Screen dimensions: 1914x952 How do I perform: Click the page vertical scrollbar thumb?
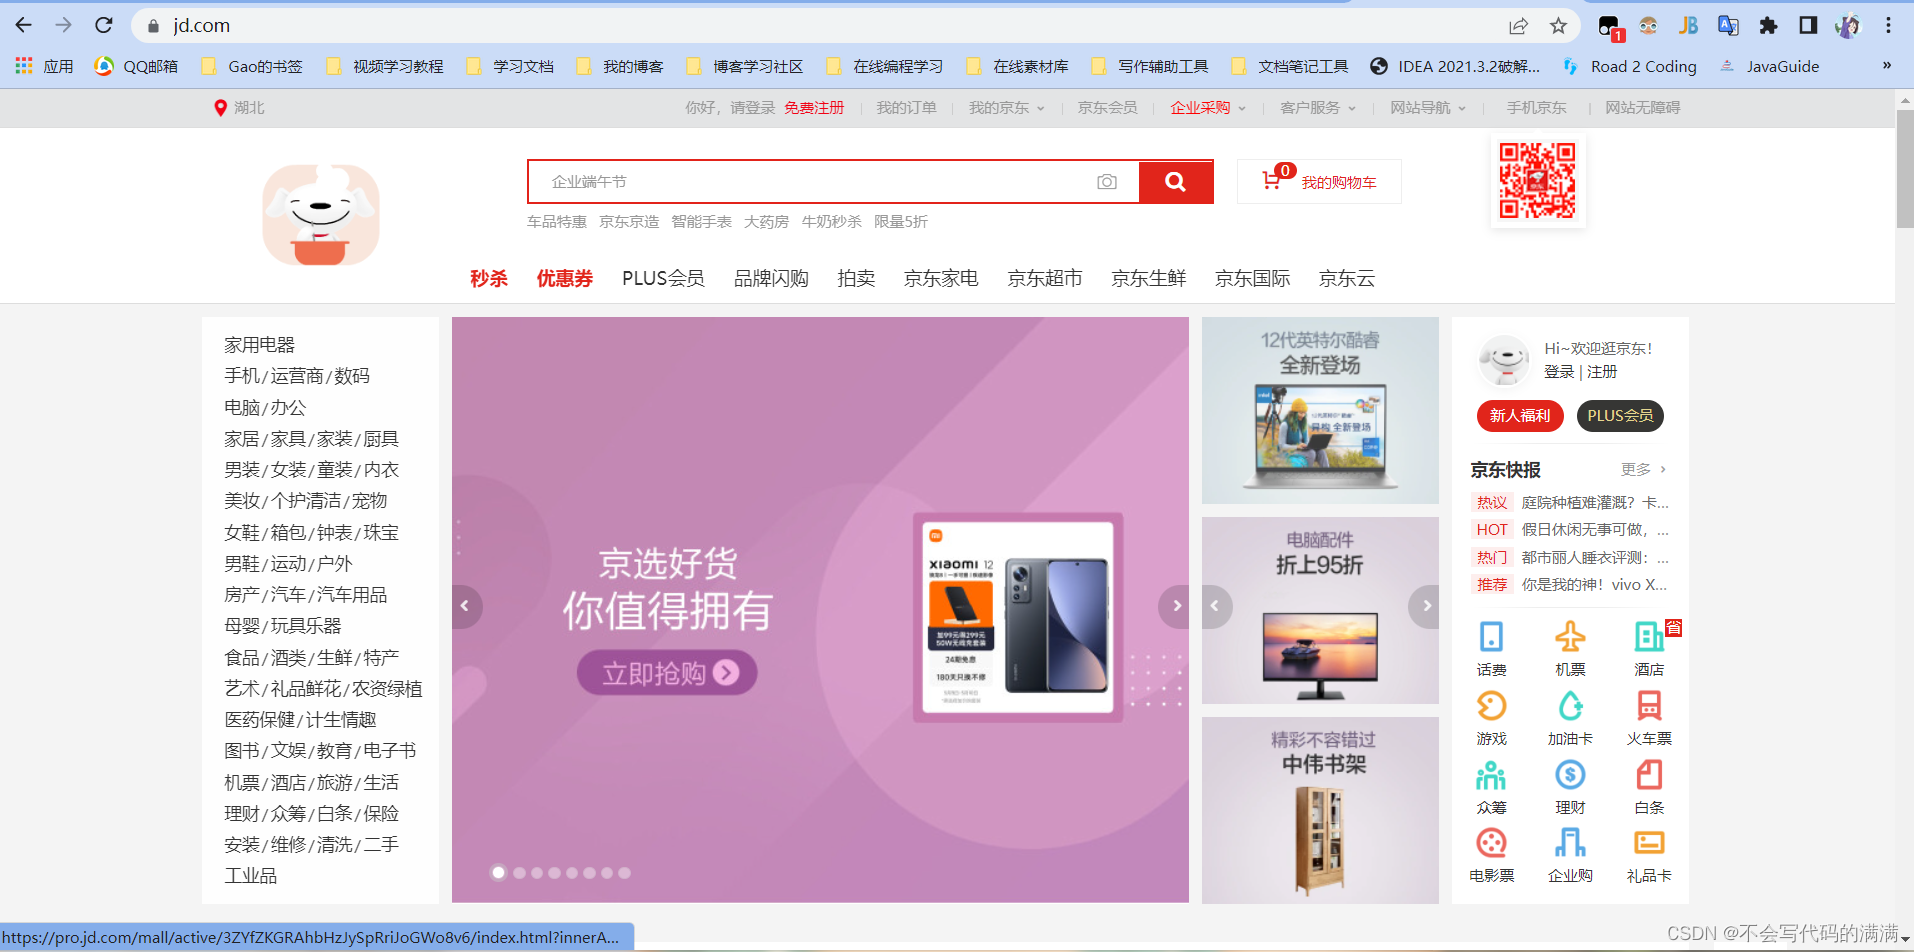1904,168
